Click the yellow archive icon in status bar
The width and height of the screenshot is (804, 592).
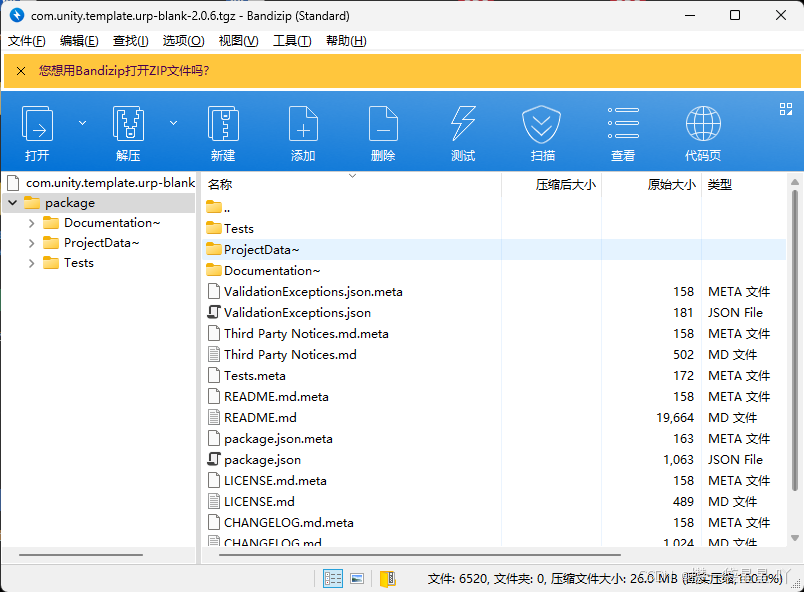click(388, 579)
